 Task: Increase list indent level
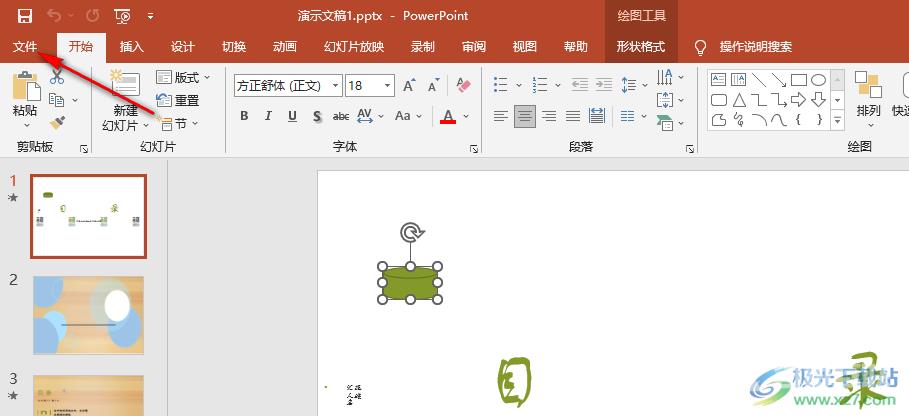[604, 85]
